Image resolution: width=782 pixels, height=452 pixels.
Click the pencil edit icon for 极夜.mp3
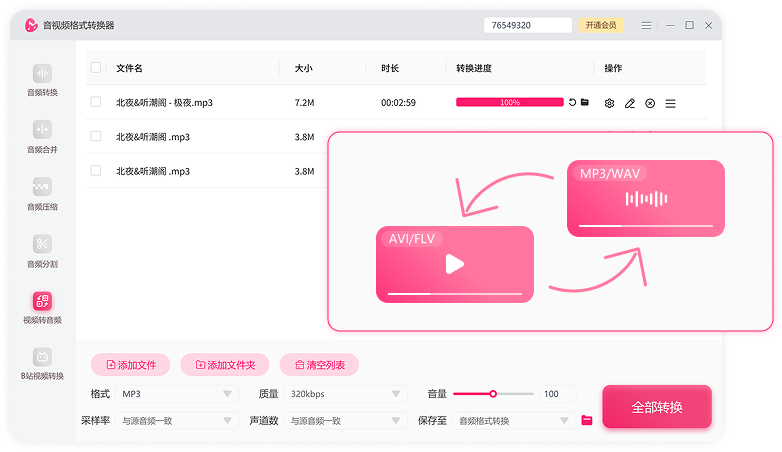coord(630,103)
